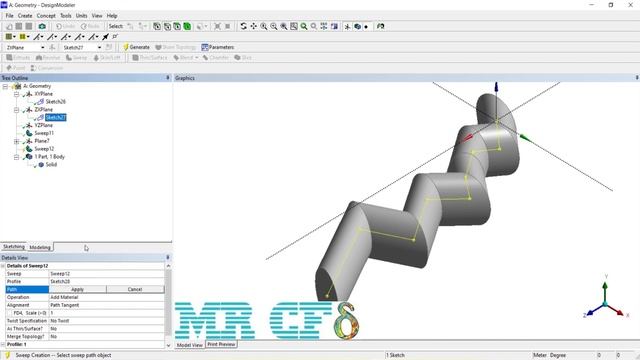640x360 pixels.
Task: Click the Skin/Loft tool
Action: 107,58
